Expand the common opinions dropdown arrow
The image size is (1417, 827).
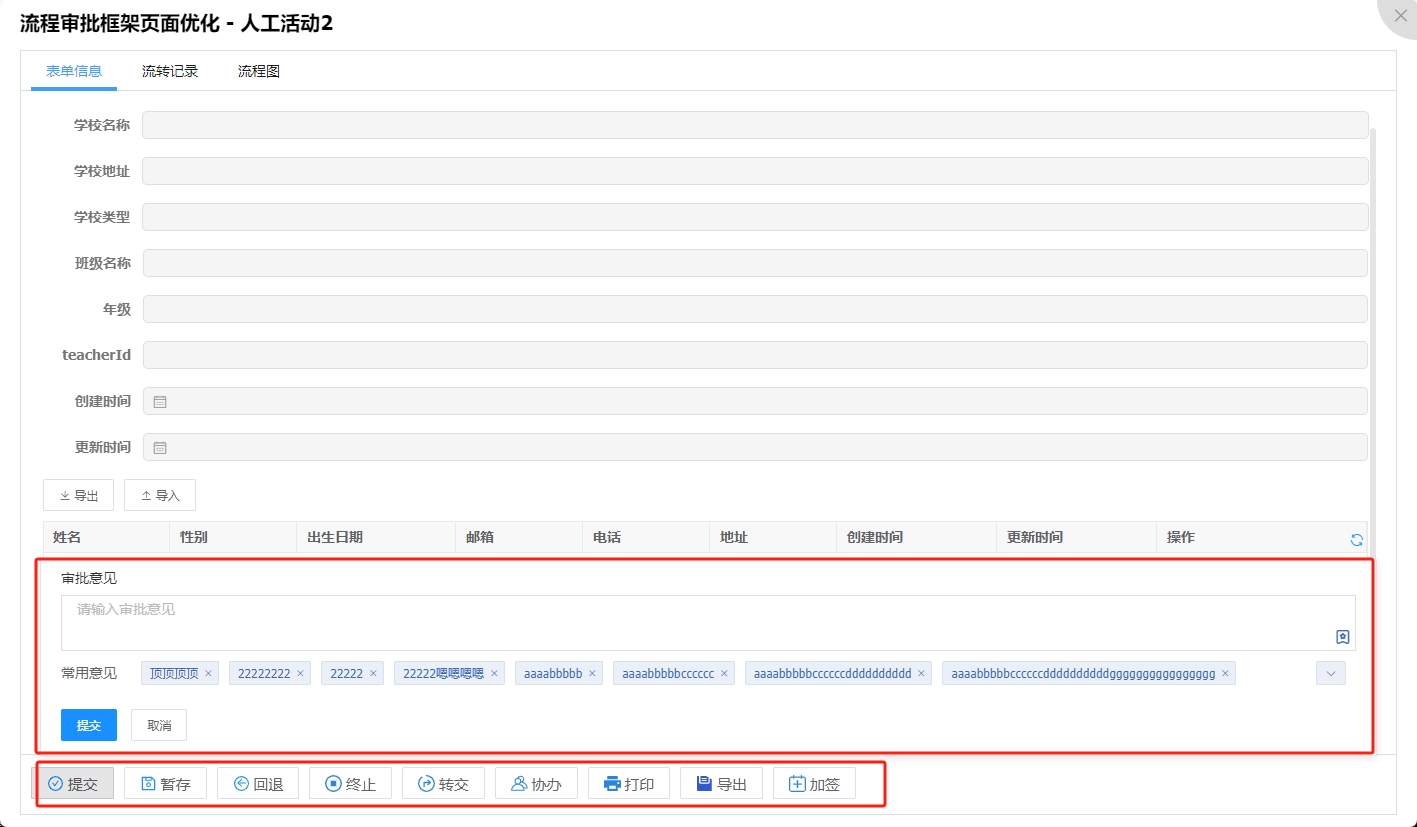pyautogui.click(x=1330, y=674)
